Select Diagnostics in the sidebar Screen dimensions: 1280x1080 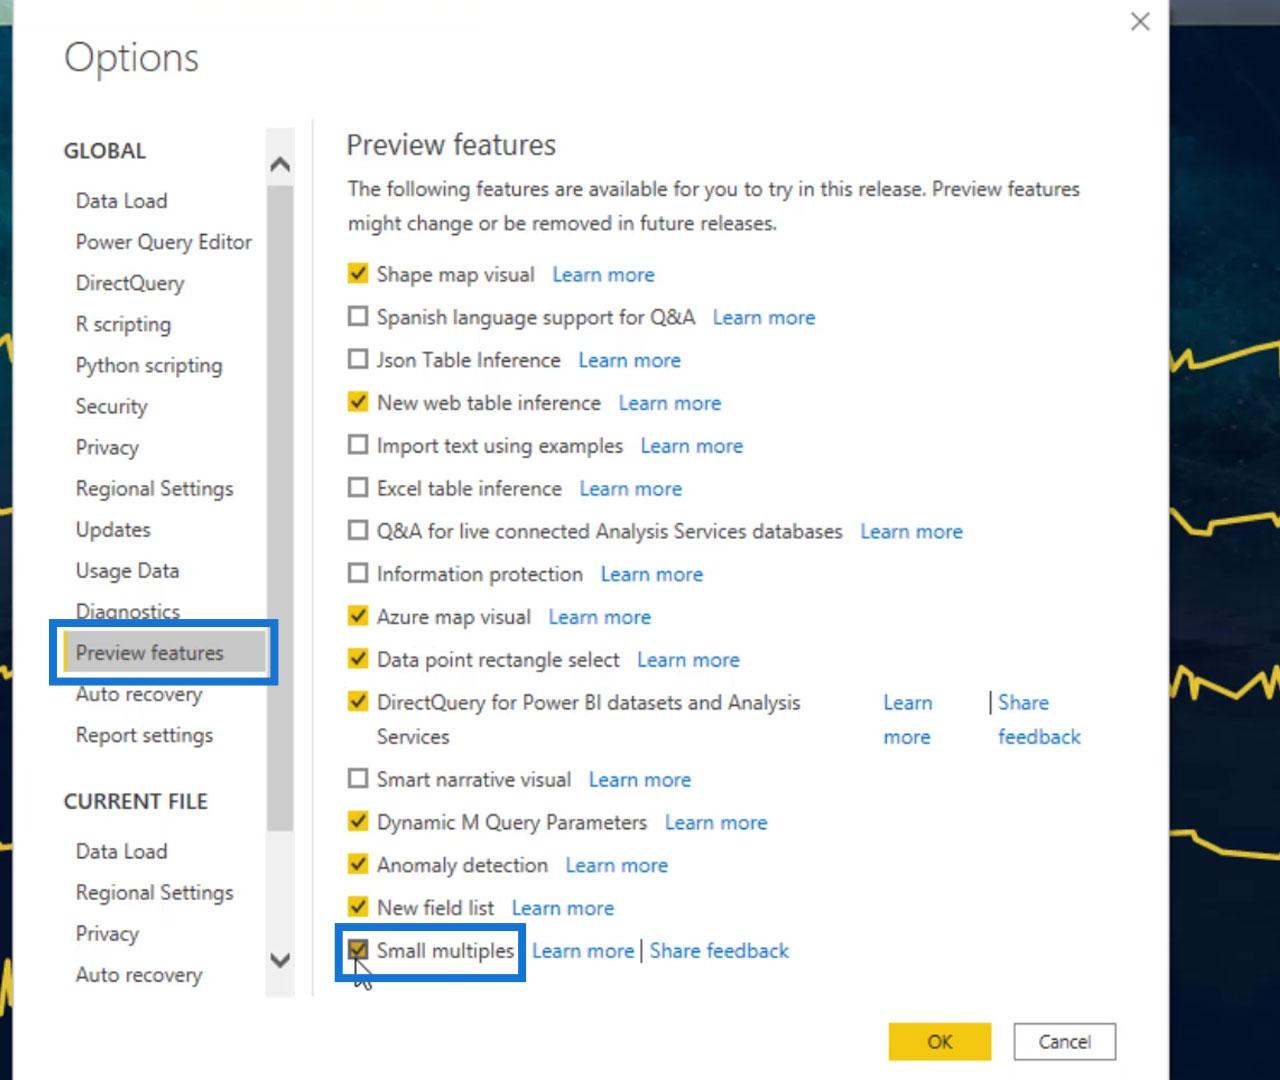tap(128, 611)
